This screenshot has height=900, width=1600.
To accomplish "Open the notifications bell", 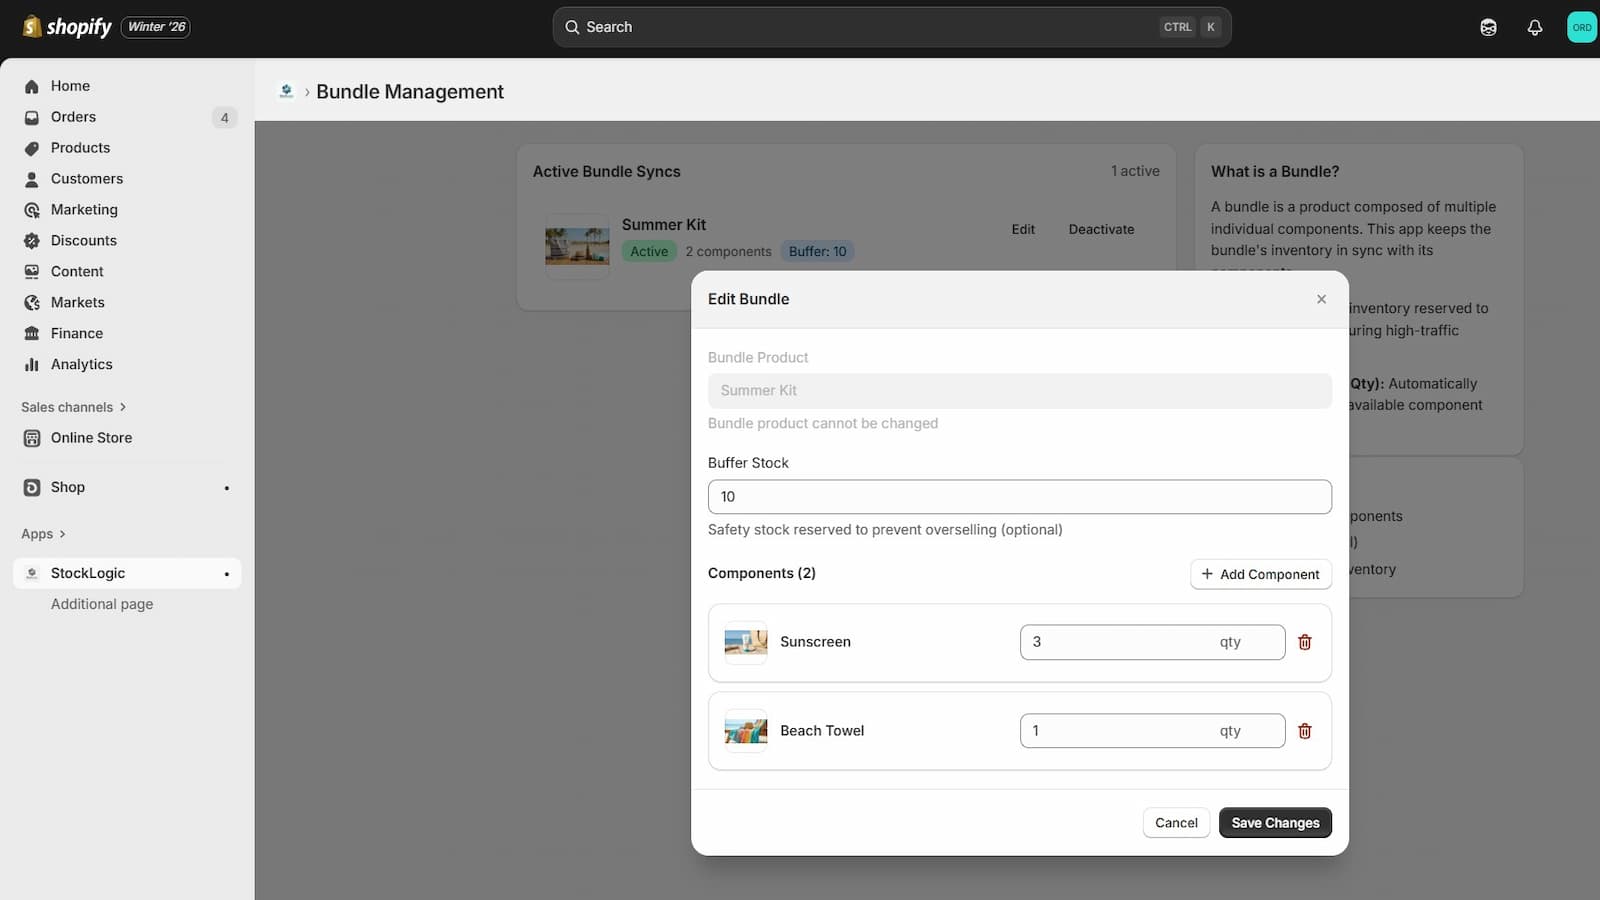I will (x=1534, y=28).
